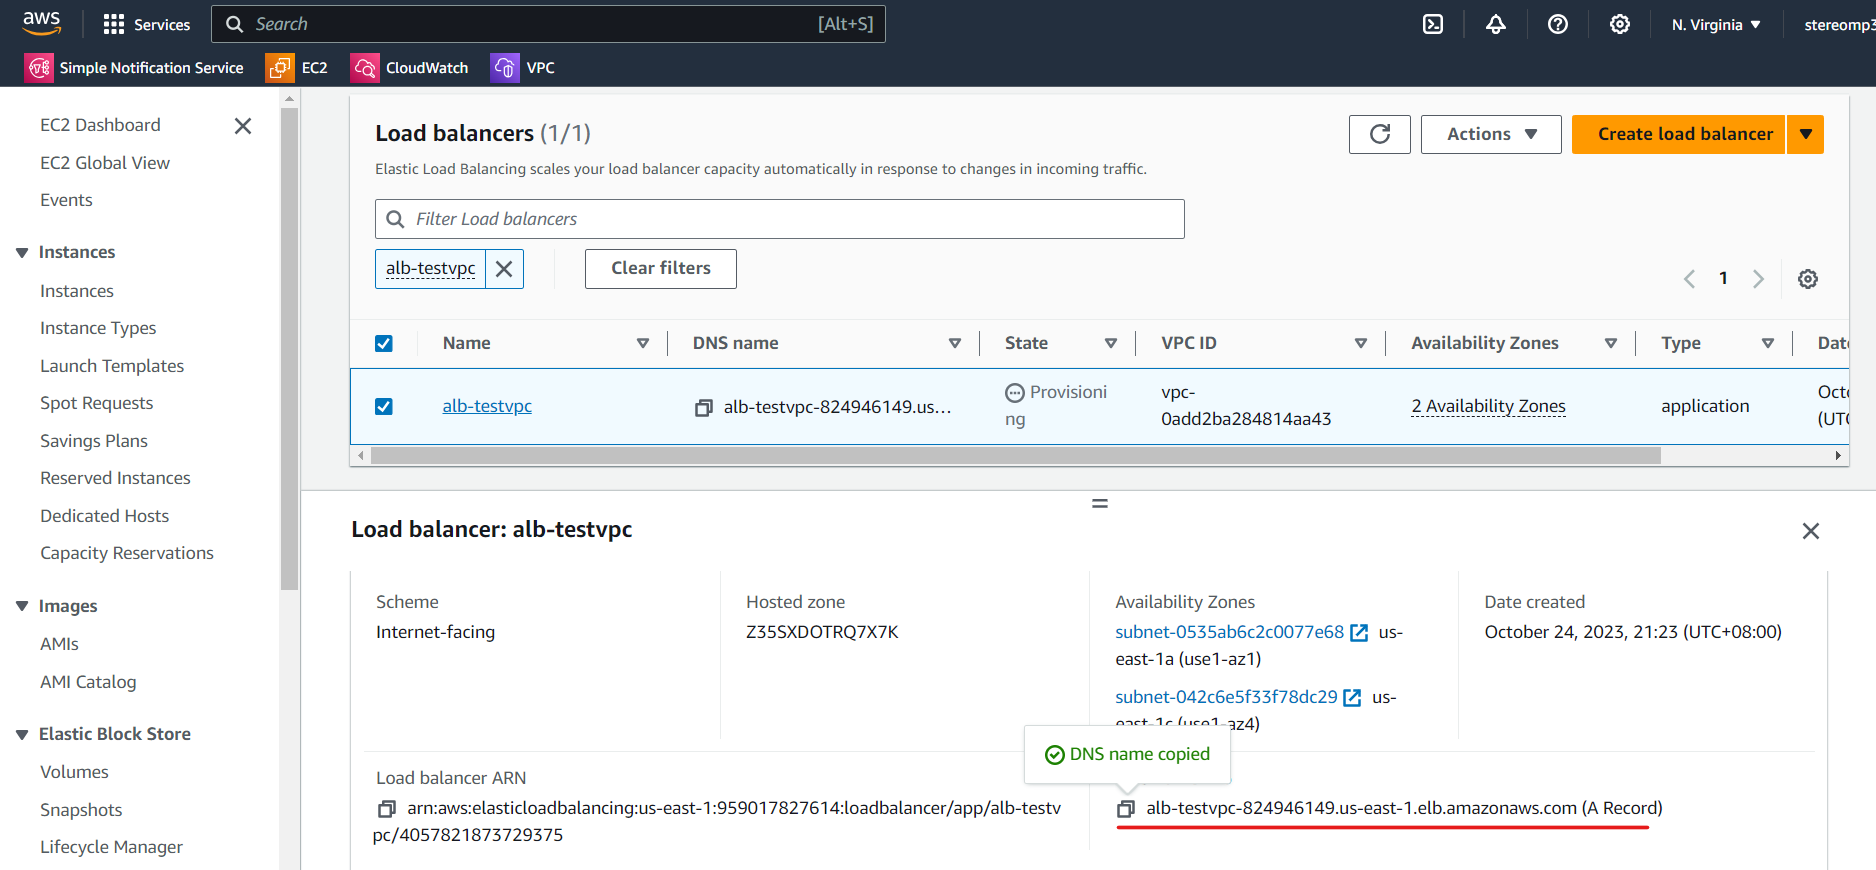Sort by VPC ID column arrow
Screen dimensions: 1876x870
coord(1361,344)
